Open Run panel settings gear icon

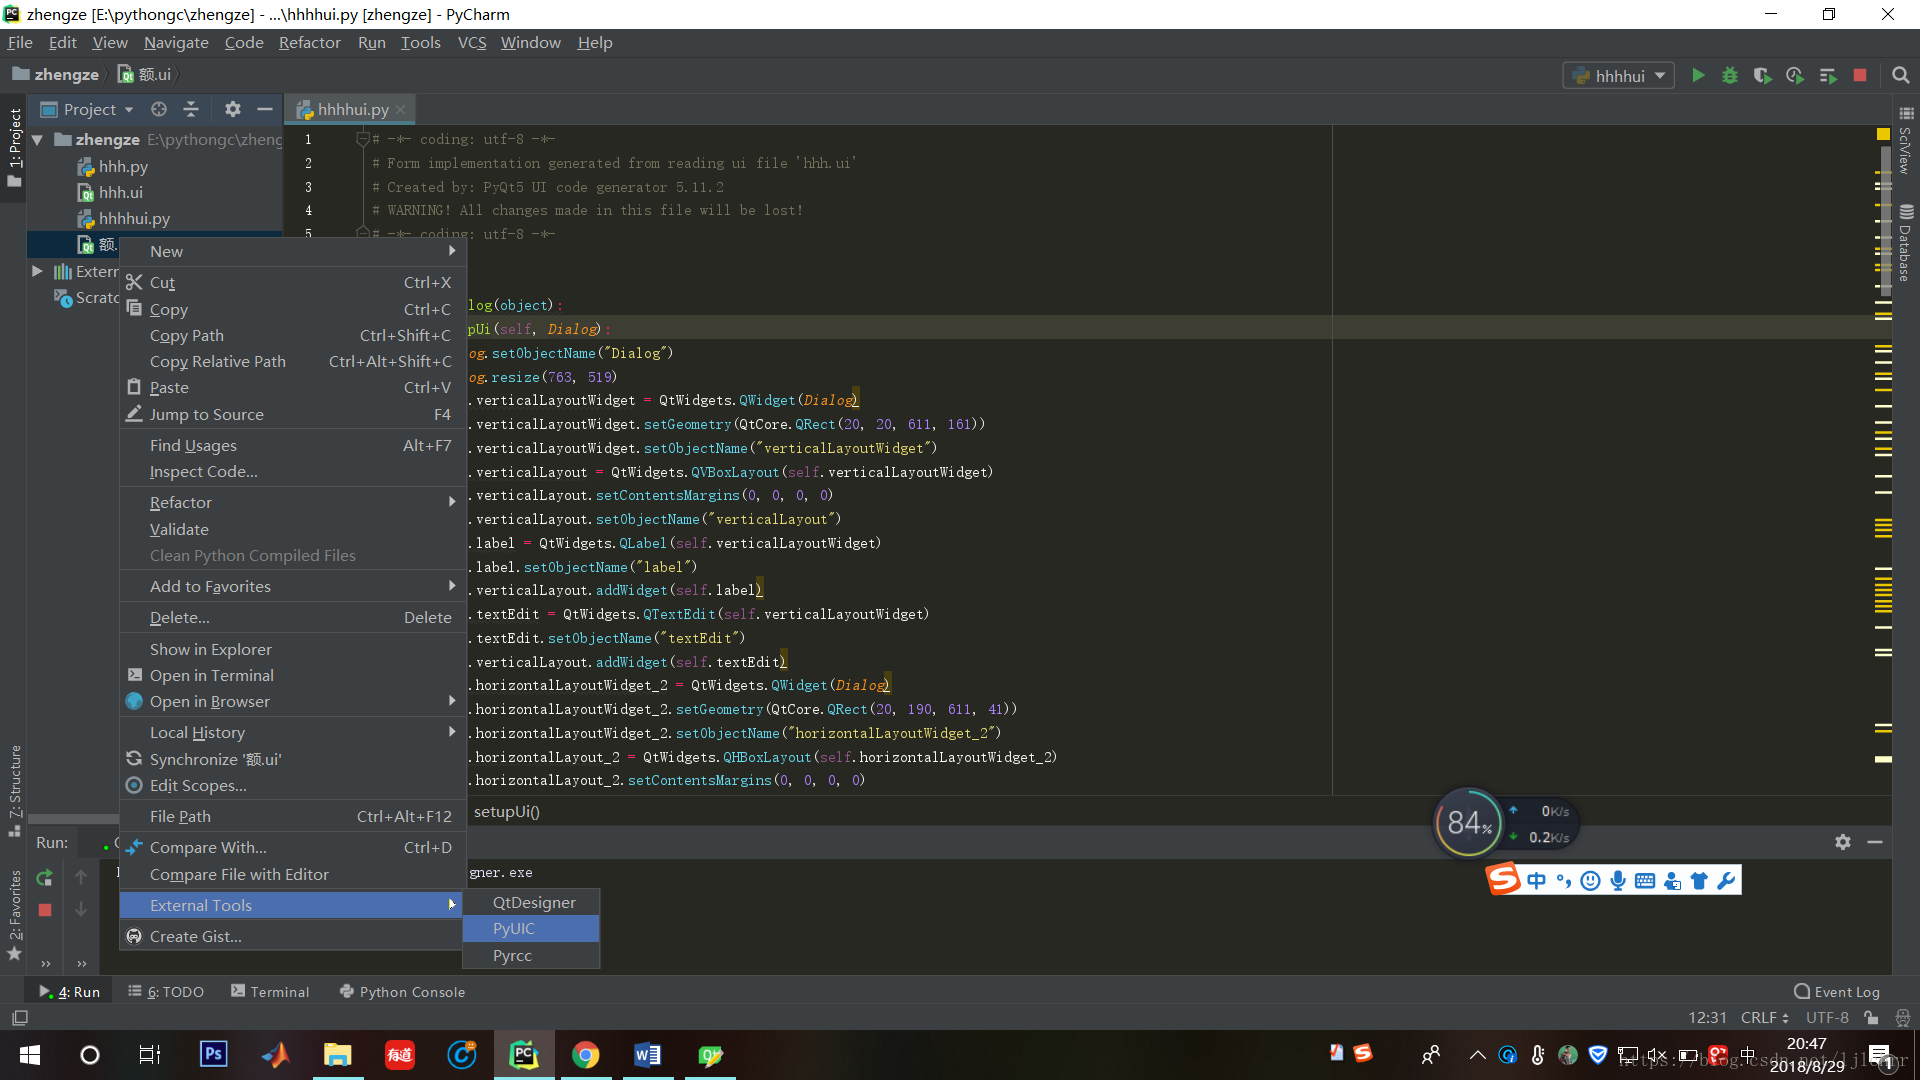(1843, 842)
